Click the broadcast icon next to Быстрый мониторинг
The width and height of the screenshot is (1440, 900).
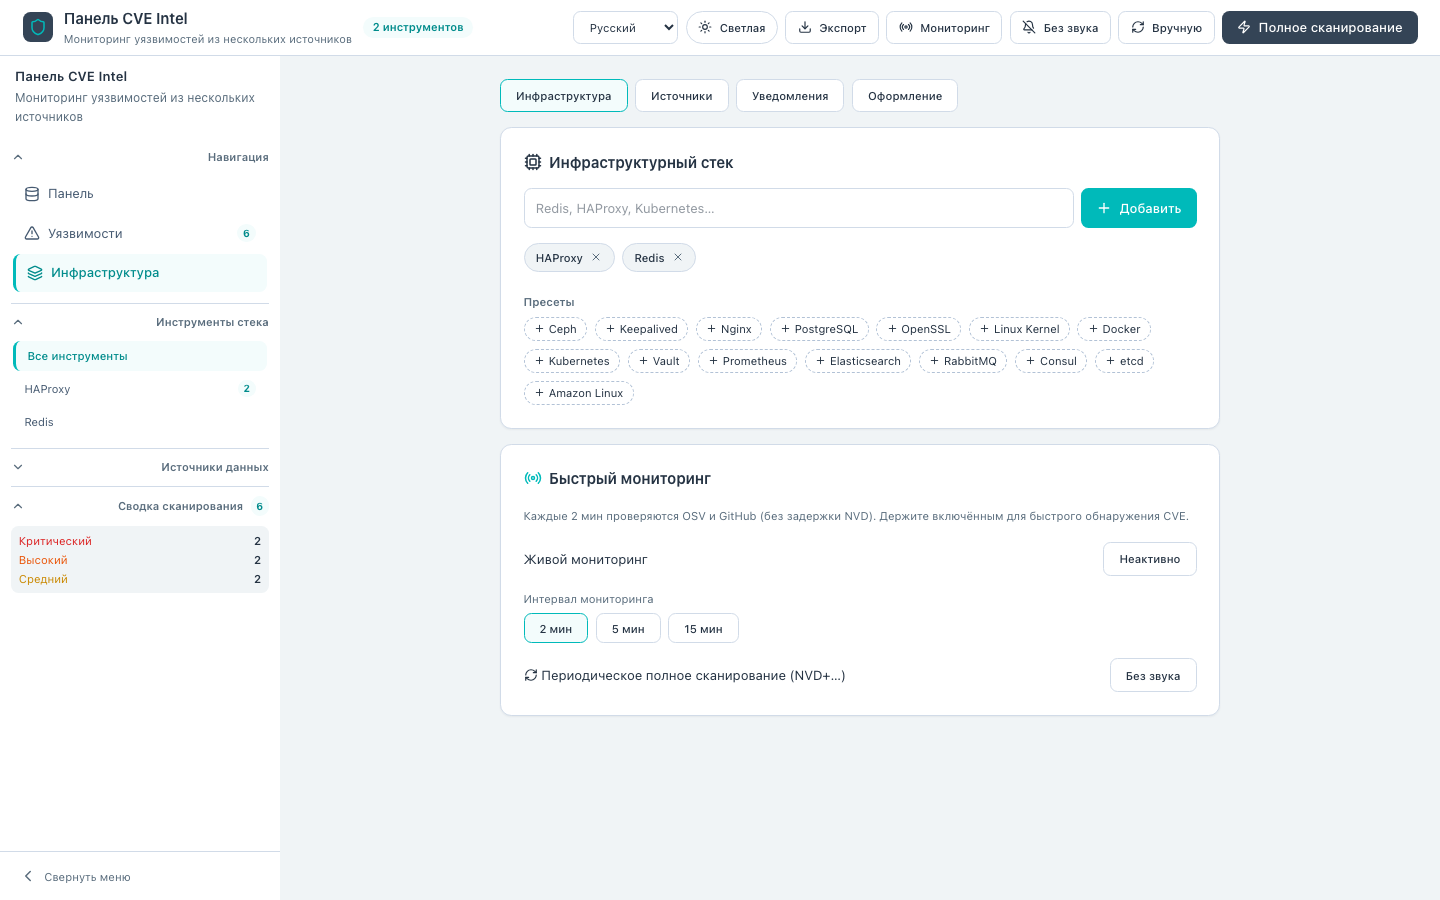(533, 478)
